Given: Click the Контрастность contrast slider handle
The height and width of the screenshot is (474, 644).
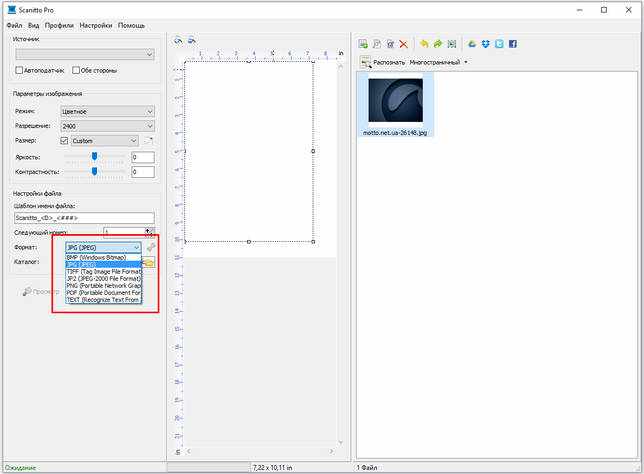Looking at the screenshot, I should coord(94,171).
